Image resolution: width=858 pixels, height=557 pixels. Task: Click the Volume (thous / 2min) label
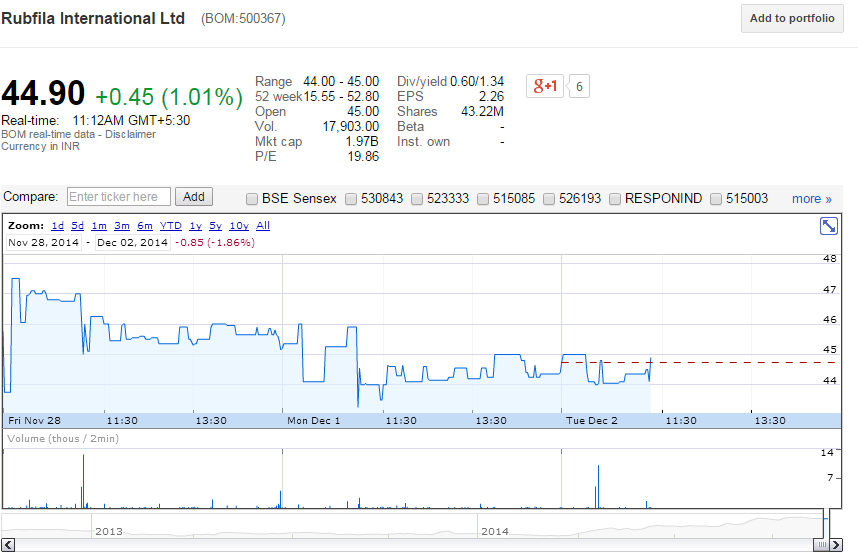pos(63,438)
